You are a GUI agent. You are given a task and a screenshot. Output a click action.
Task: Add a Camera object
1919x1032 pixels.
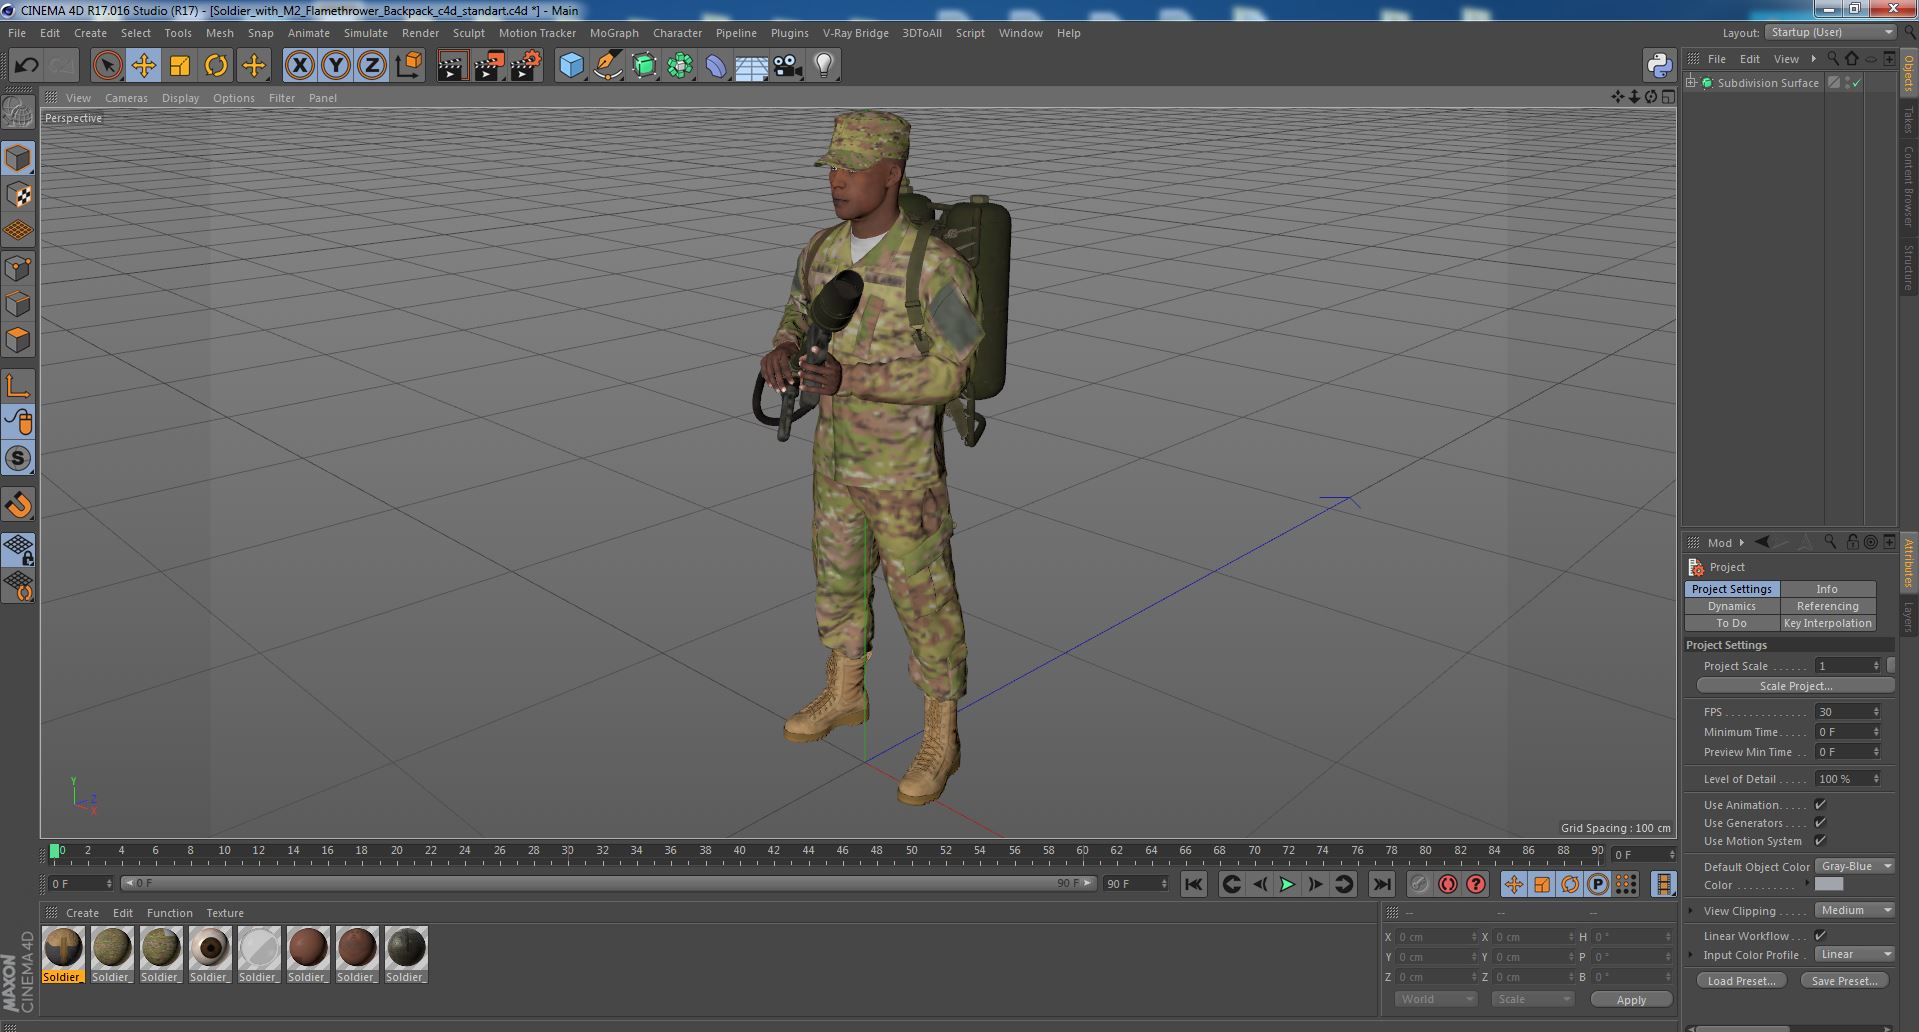(x=788, y=66)
